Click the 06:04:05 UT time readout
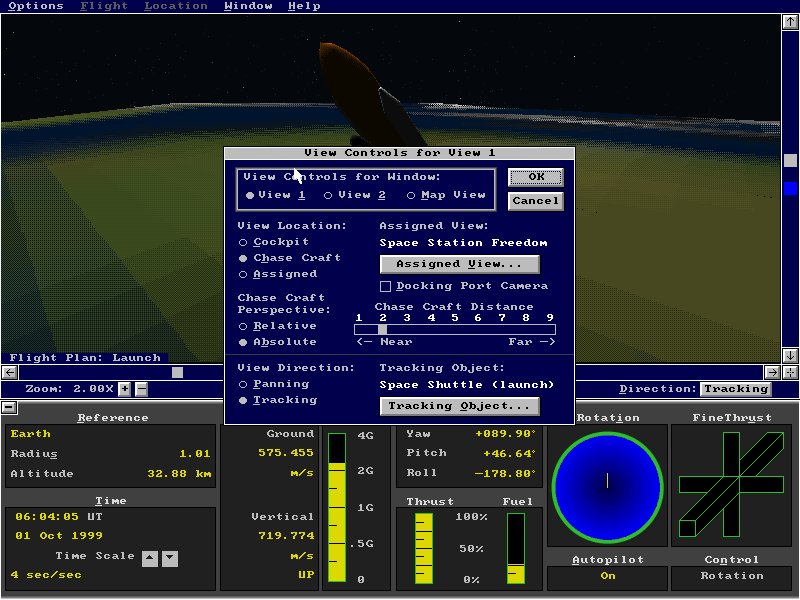 click(x=59, y=517)
